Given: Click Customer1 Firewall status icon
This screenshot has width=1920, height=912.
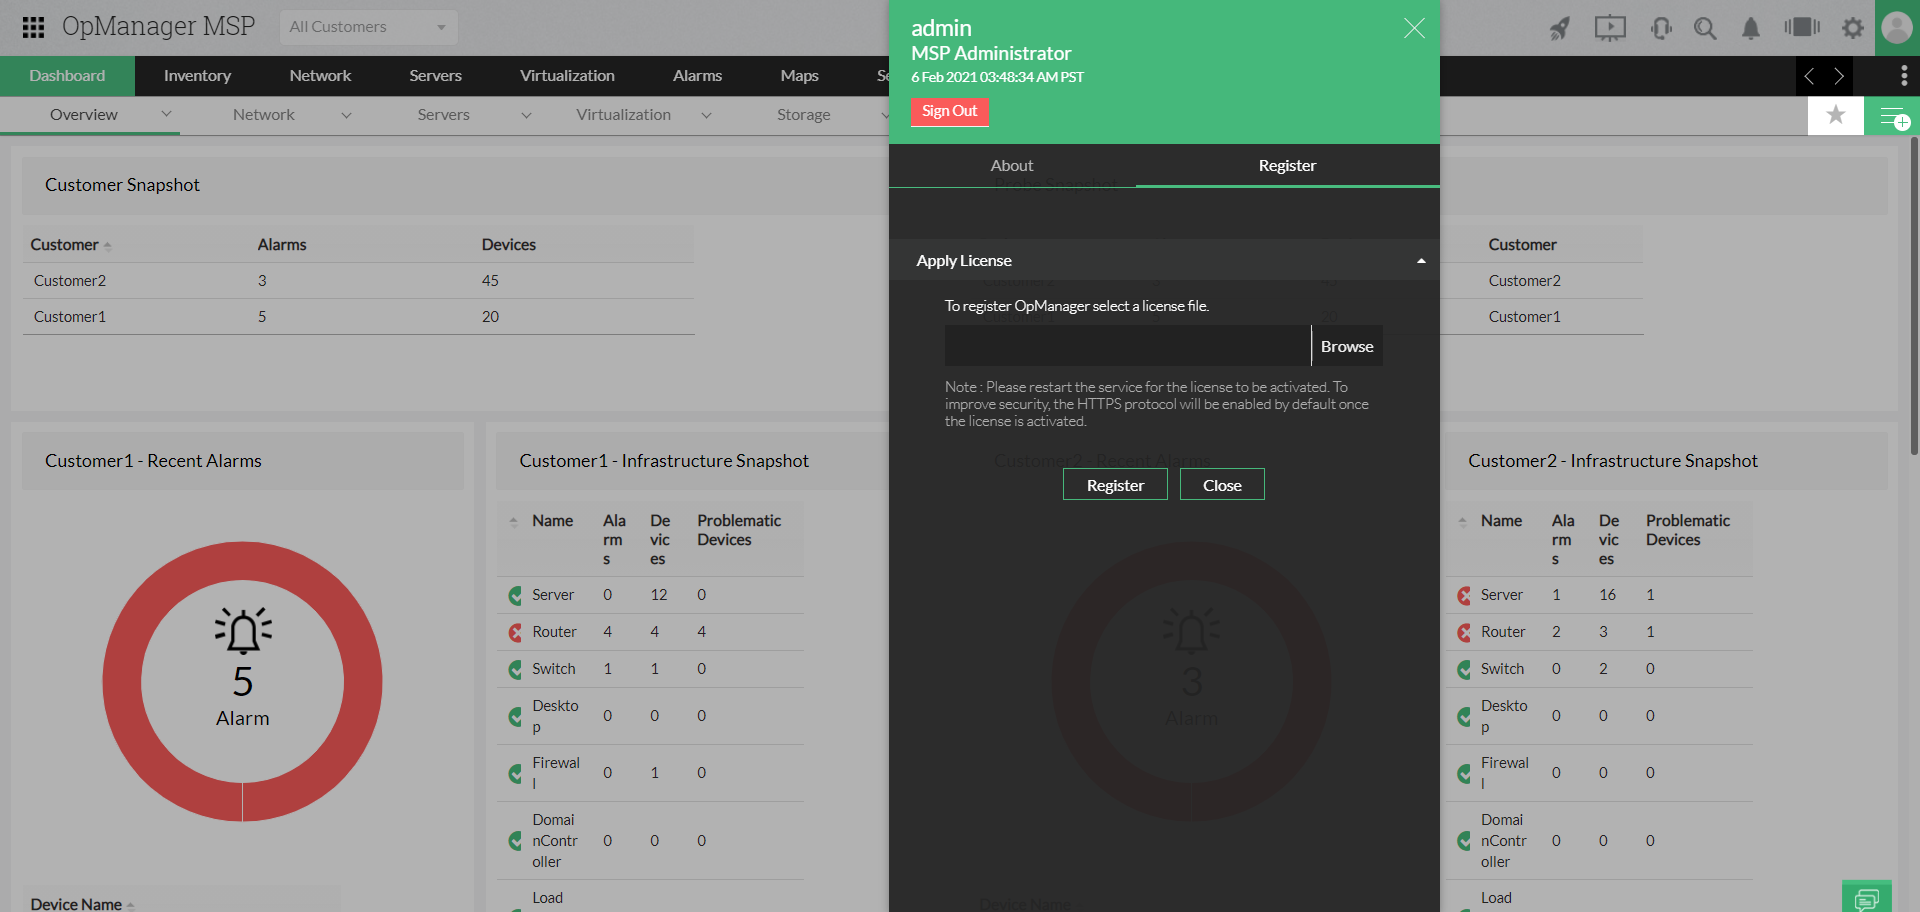Looking at the screenshot, I should click(x=515, y=774).
